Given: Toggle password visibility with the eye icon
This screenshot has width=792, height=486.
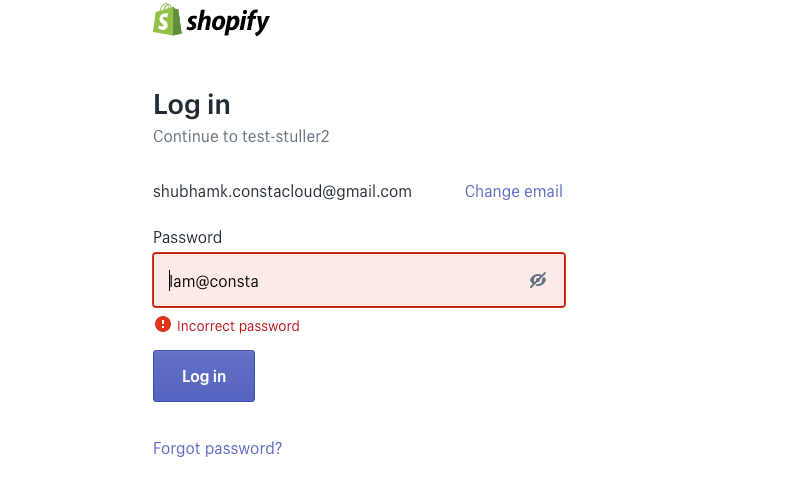Looking at the screenshot, I should [538, 280].
